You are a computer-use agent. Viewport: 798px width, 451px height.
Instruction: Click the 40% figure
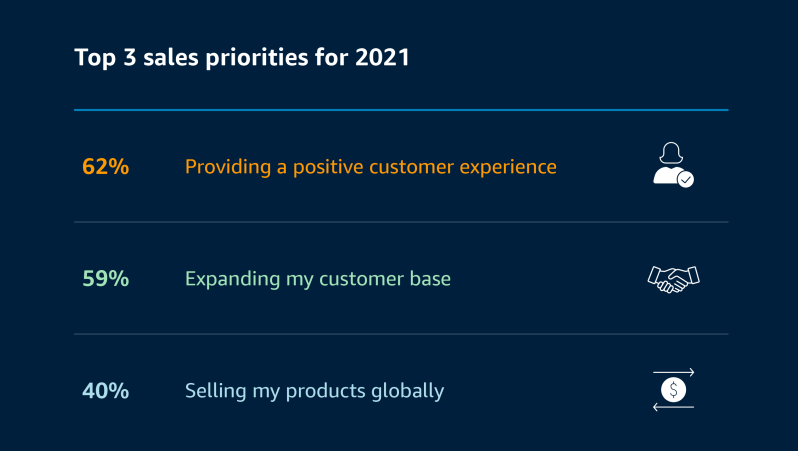[x=105, y=390]
